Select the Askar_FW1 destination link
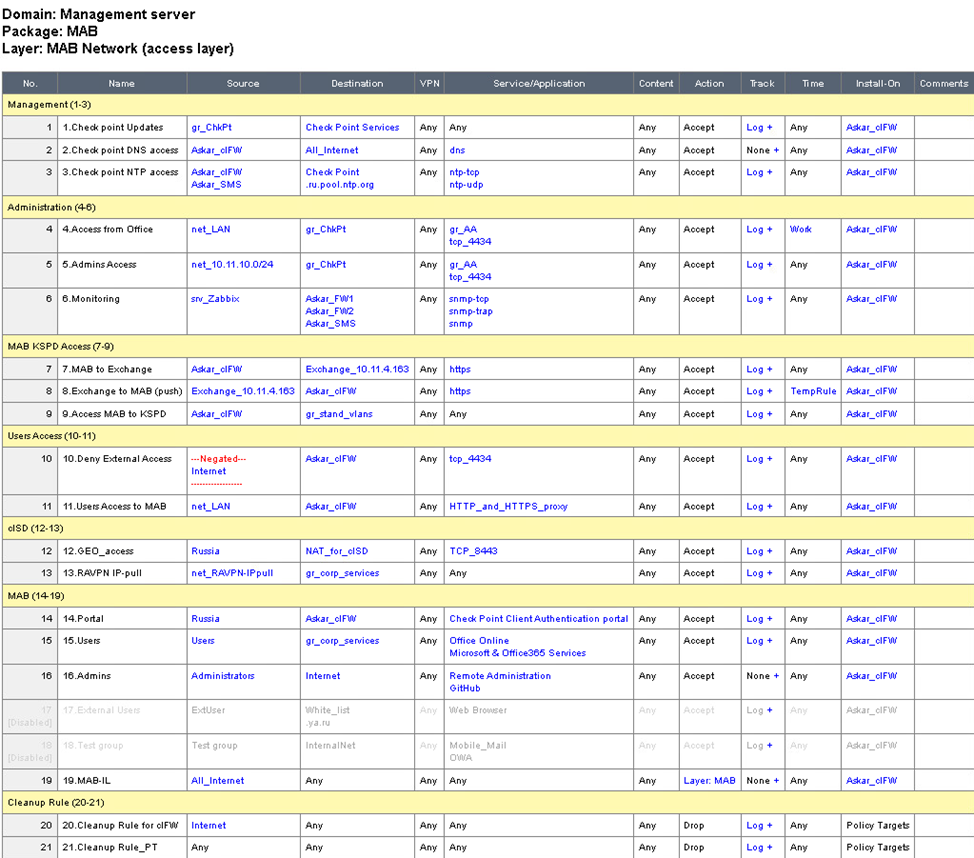This screenshot has height=858, width=974. [329, 299]
